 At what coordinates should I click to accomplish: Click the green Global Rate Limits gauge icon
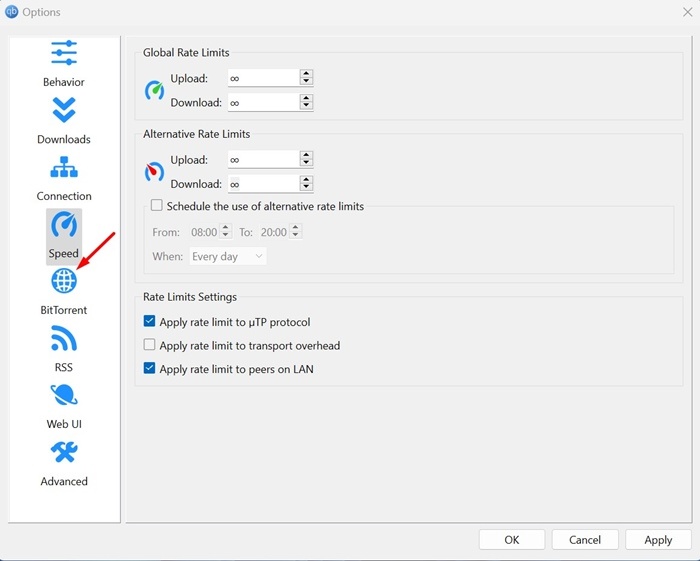(154, 90)
